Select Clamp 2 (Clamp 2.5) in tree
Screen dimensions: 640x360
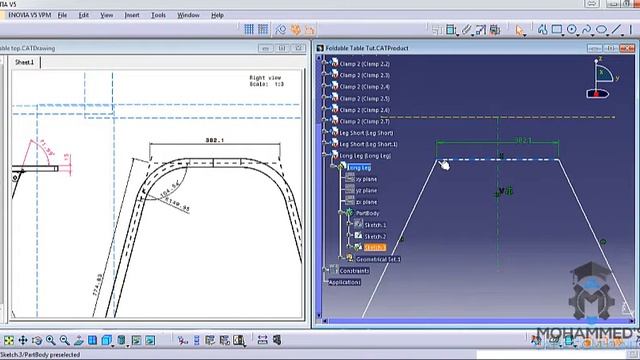click(x=364, y=99)
